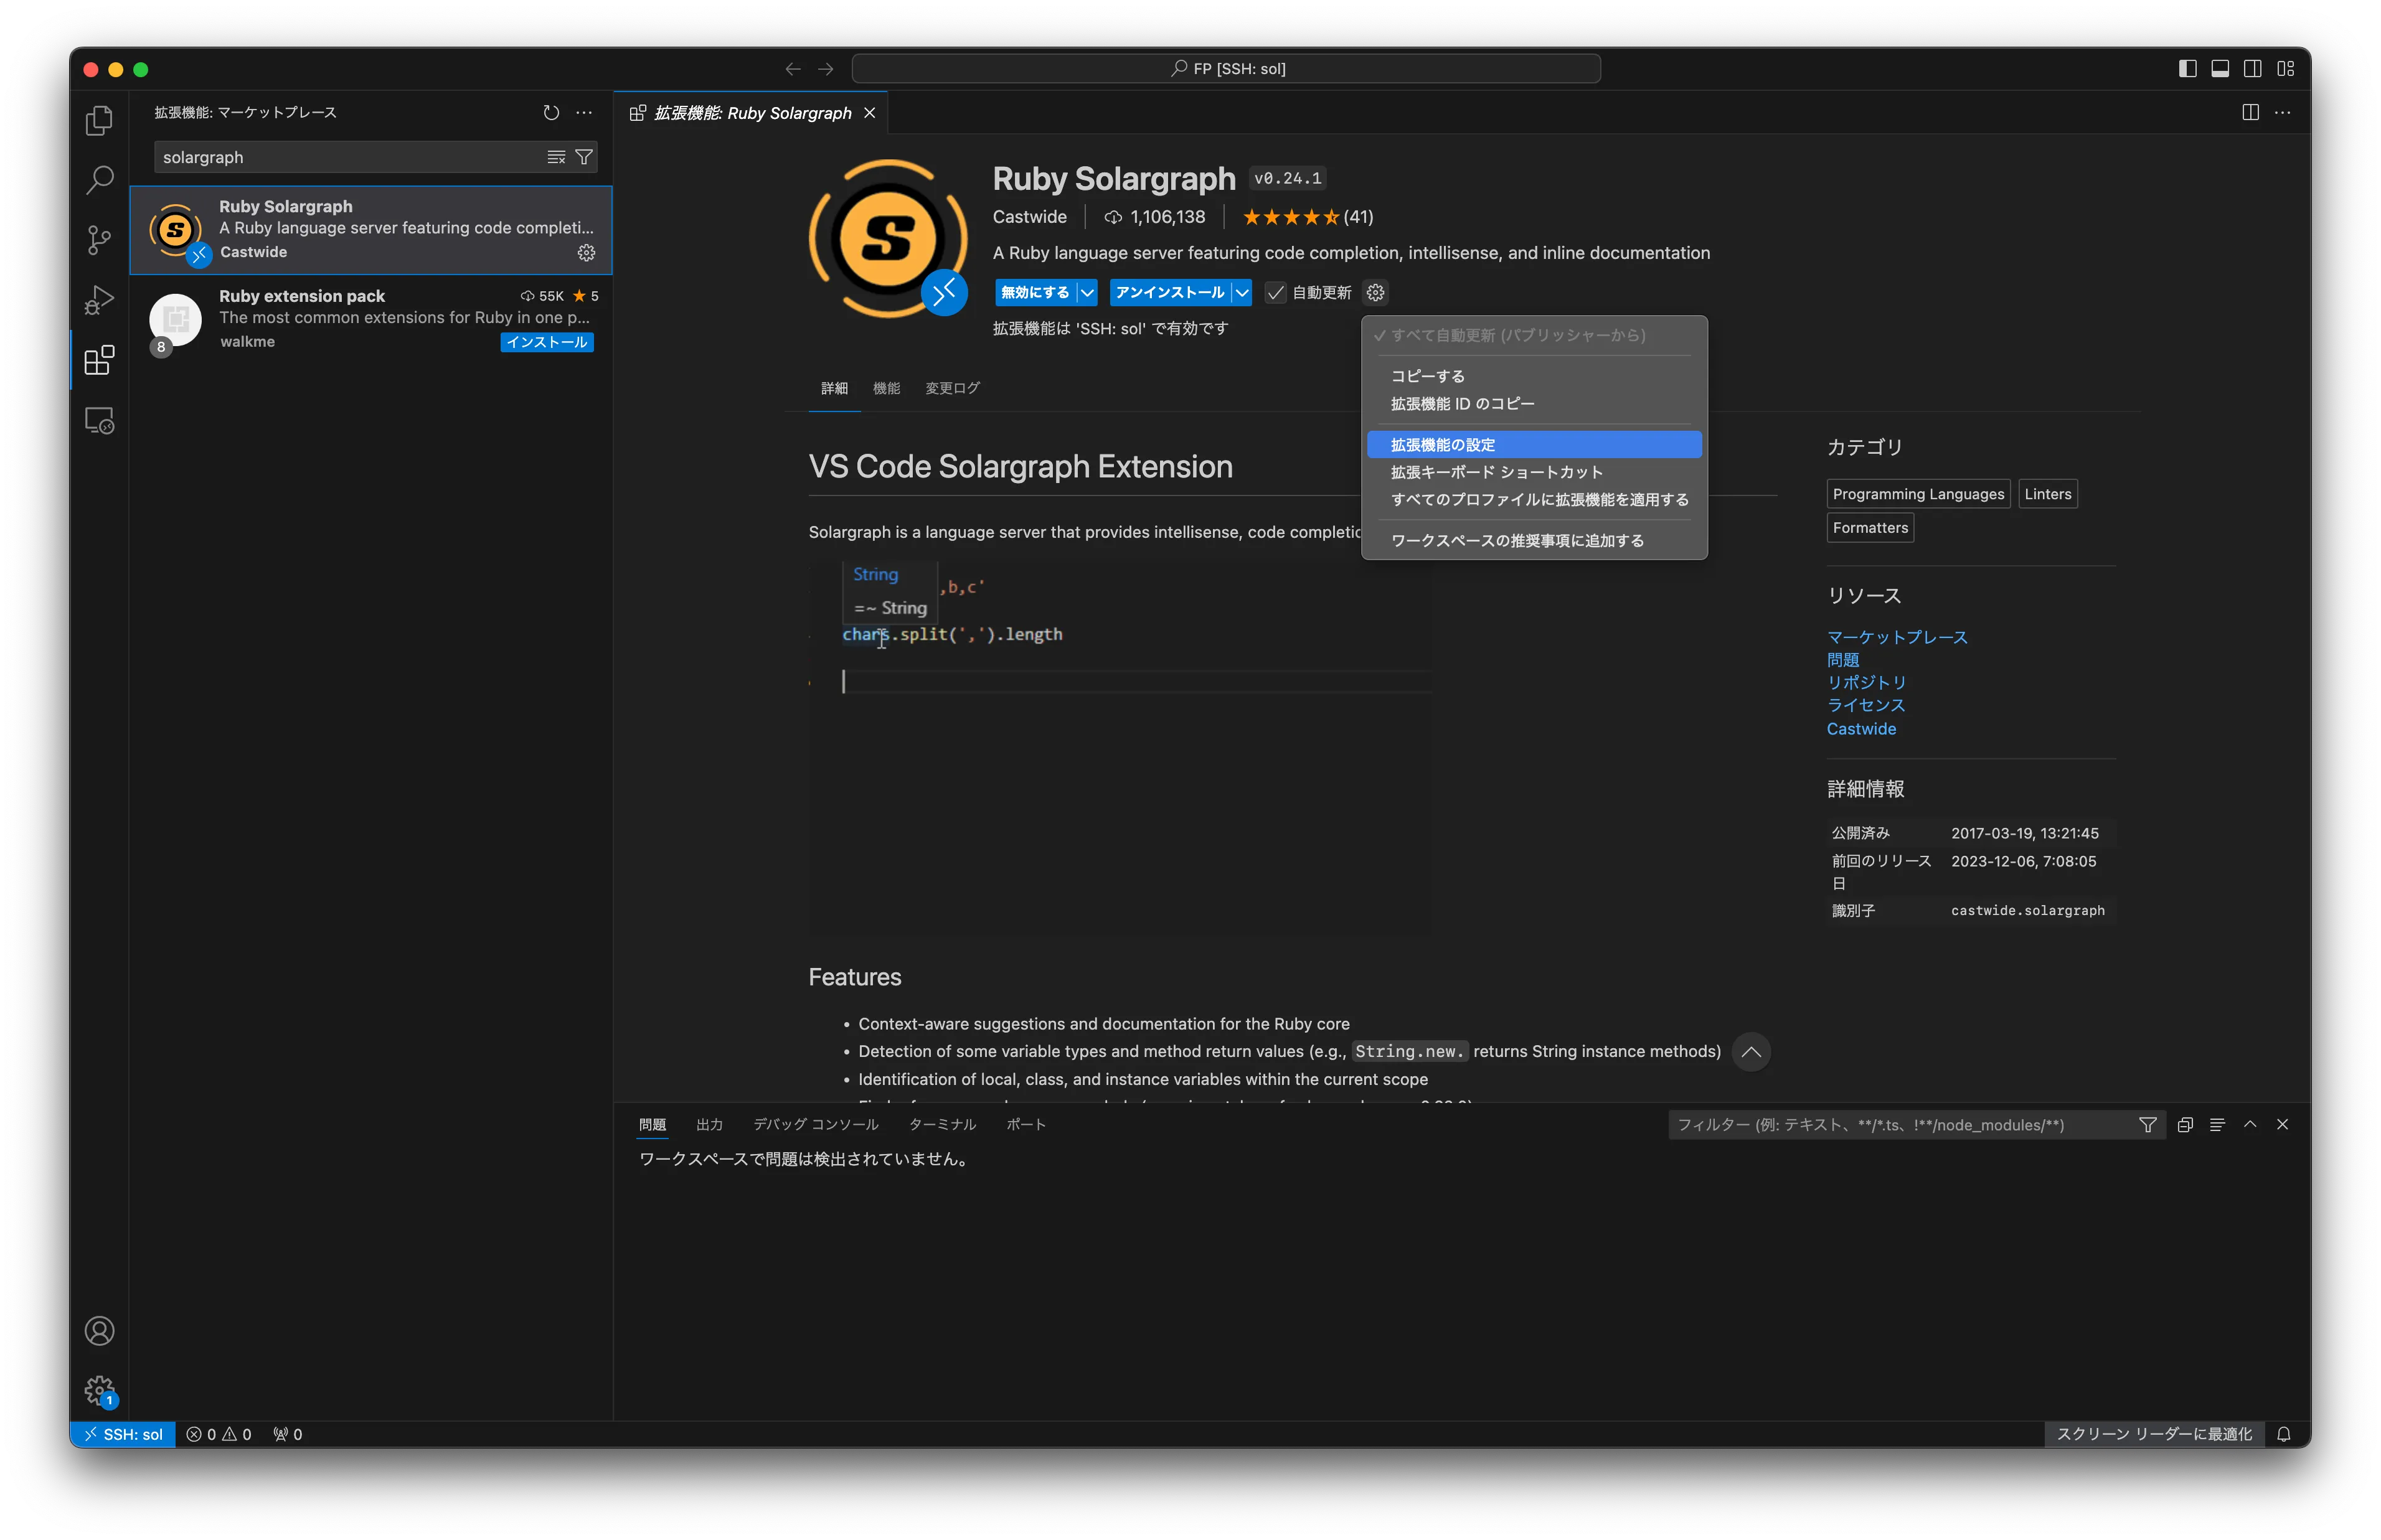This screenshot has width=2381, height=1540.
Task: Open the 出力 panel tab
Action: point(709,1125)
